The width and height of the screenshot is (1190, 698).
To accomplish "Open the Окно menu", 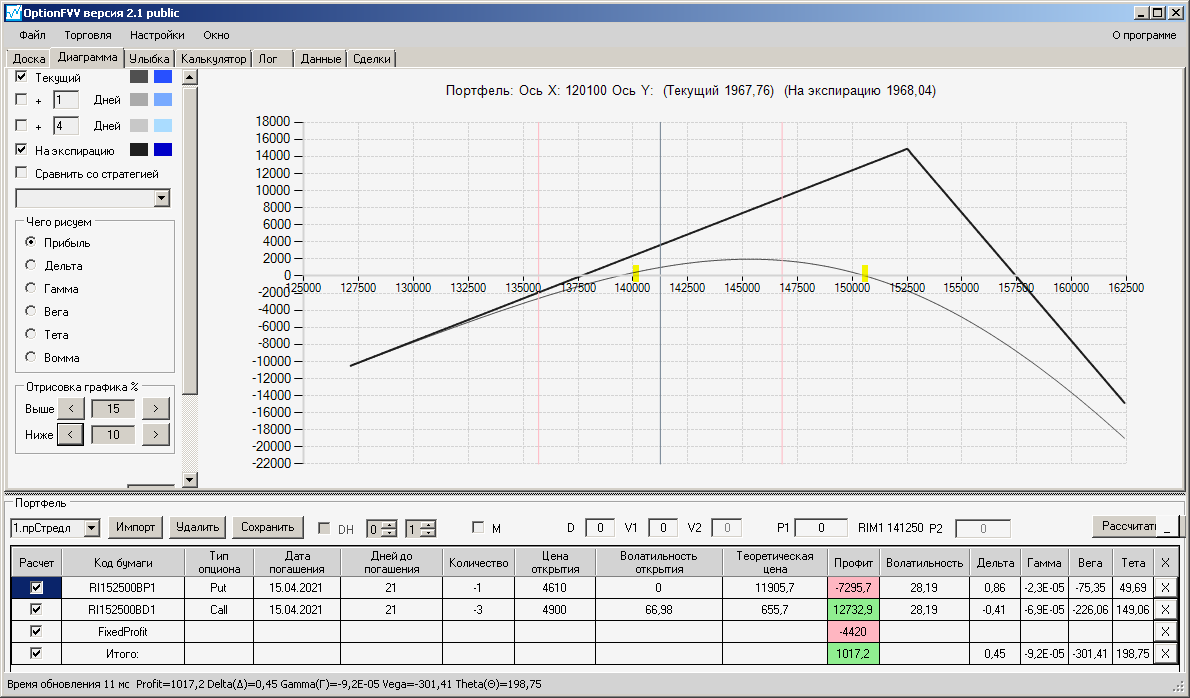I will [x=216, y=35].
